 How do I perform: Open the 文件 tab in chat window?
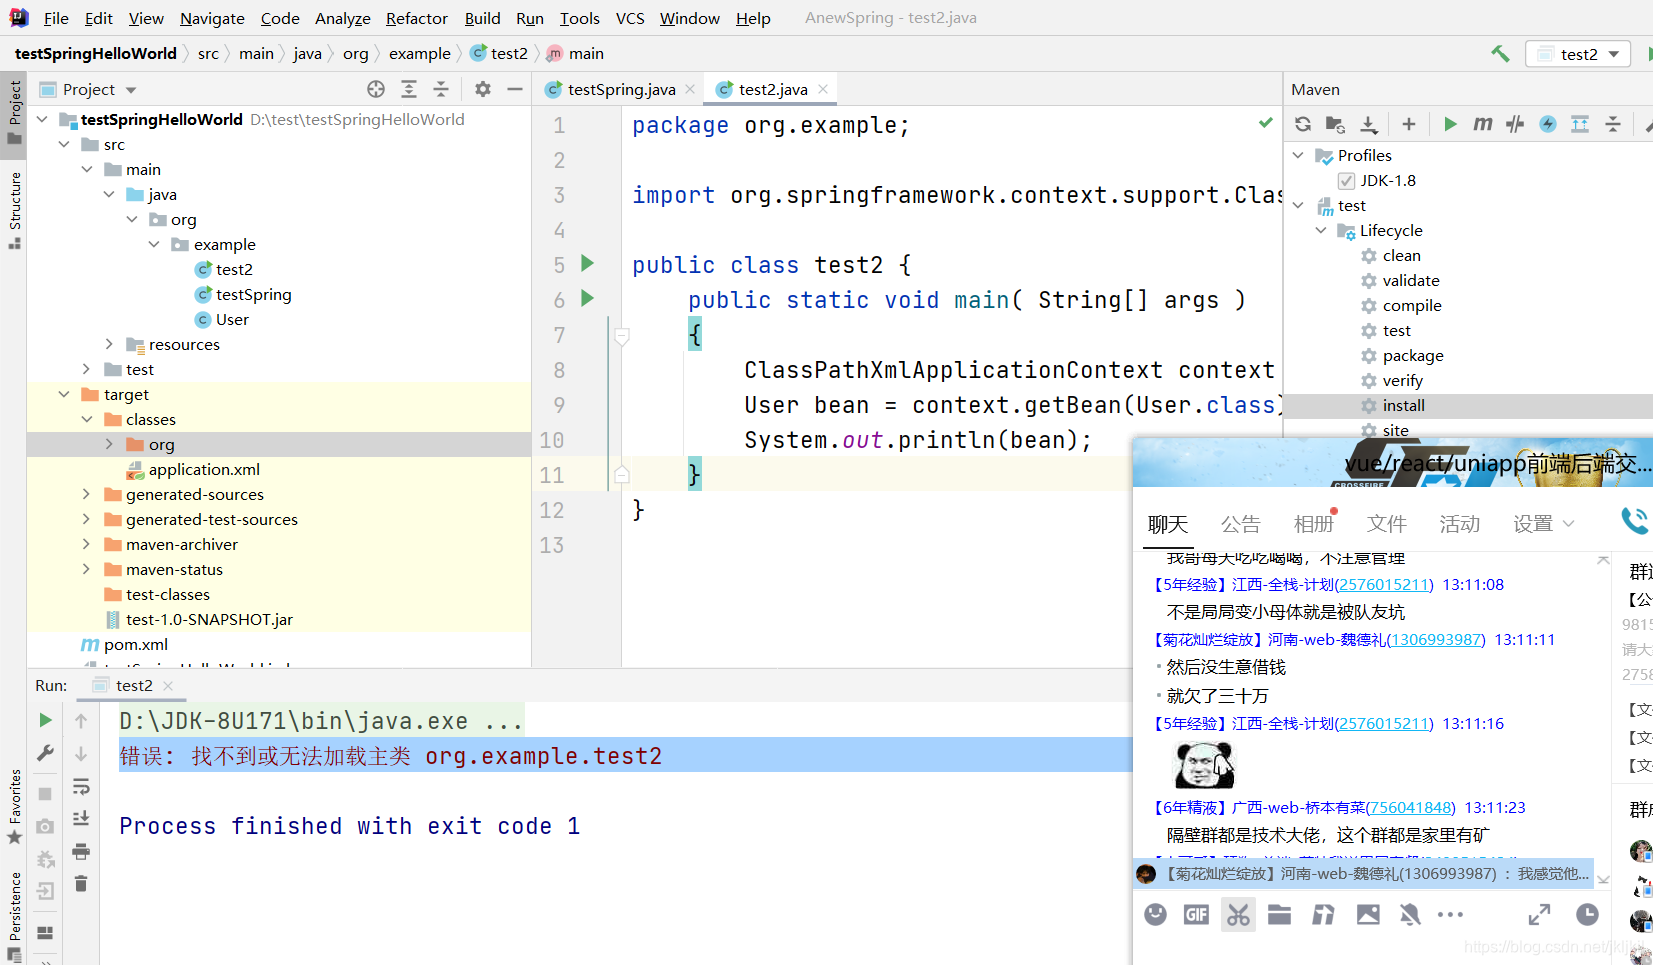pyautogui.click(x=1387, y=524)
